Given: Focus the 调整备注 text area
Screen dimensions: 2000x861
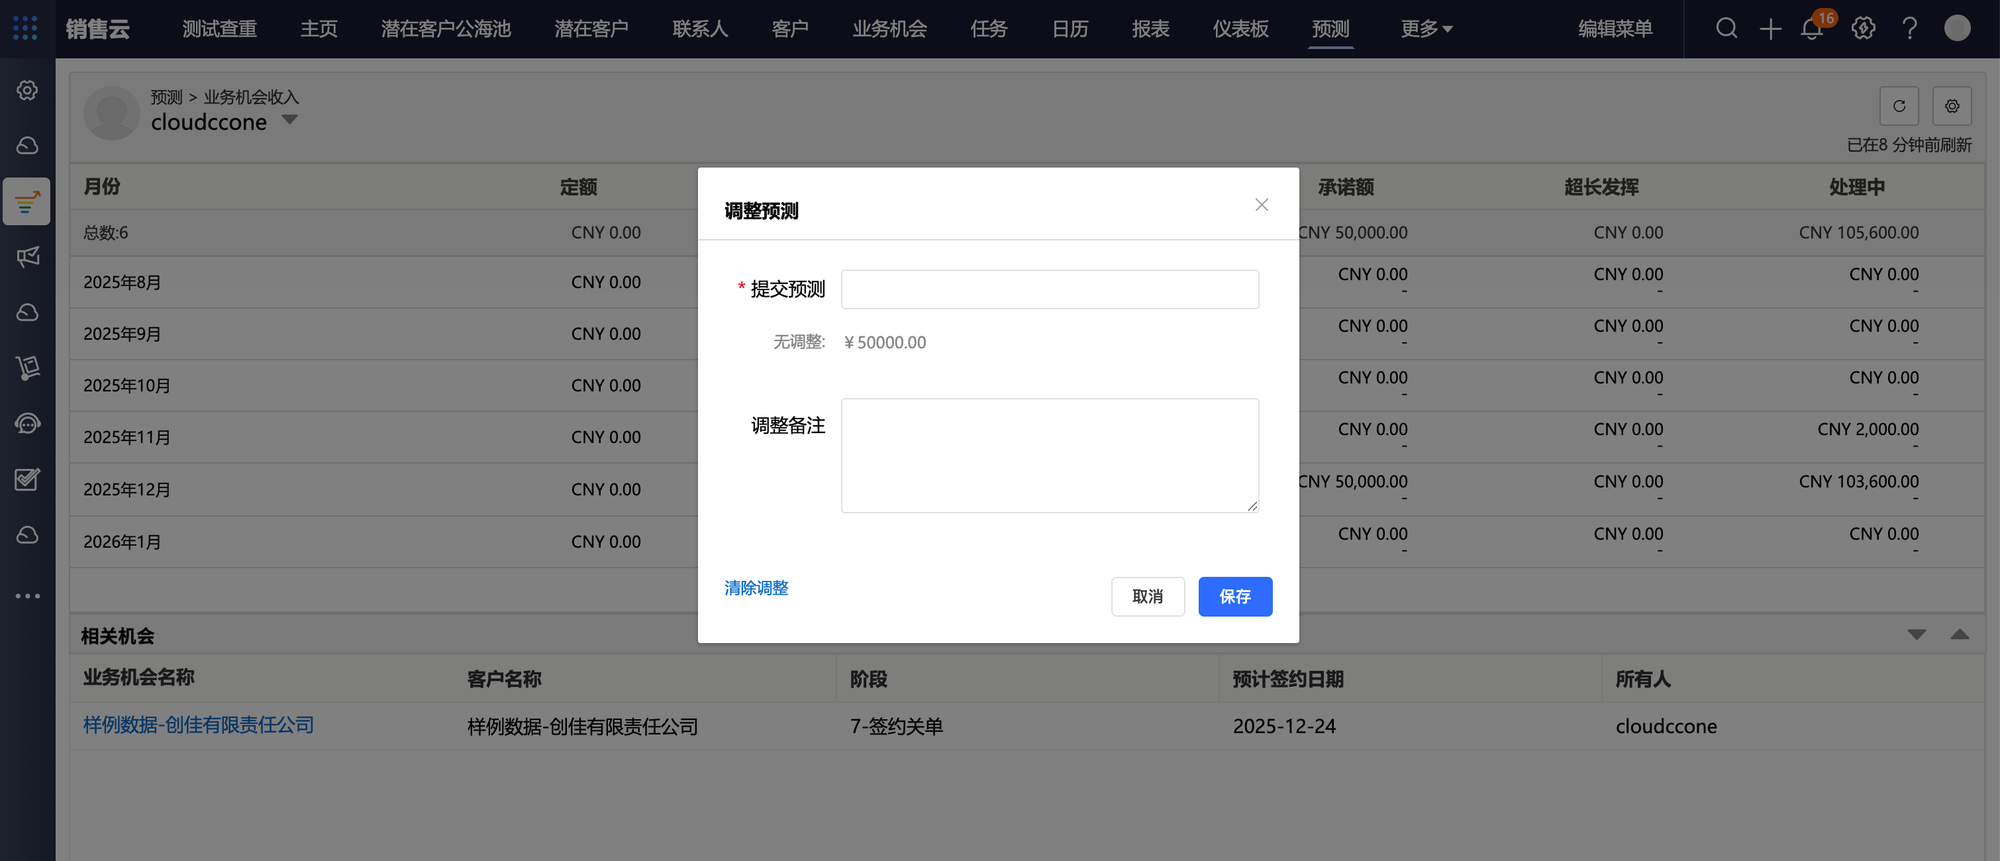Looking at the screenshot, I should [x=1049, y=455].
